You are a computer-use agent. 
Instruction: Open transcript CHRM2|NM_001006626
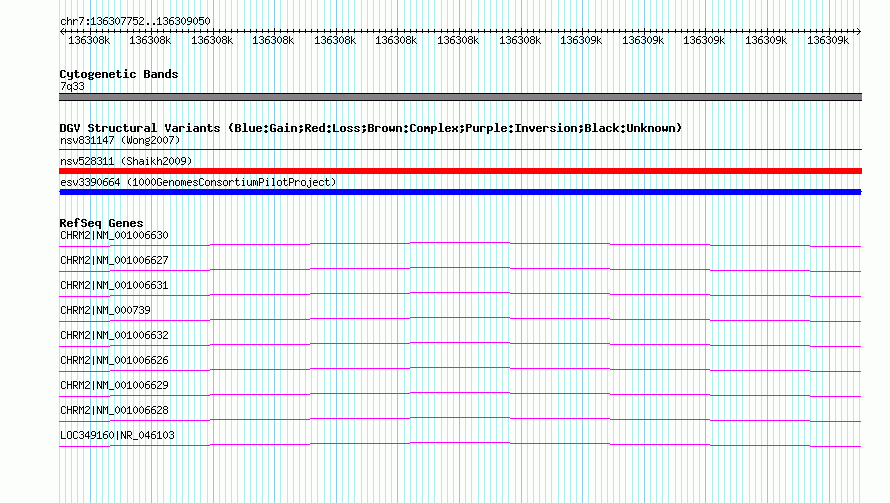click(x=114, y=360)
